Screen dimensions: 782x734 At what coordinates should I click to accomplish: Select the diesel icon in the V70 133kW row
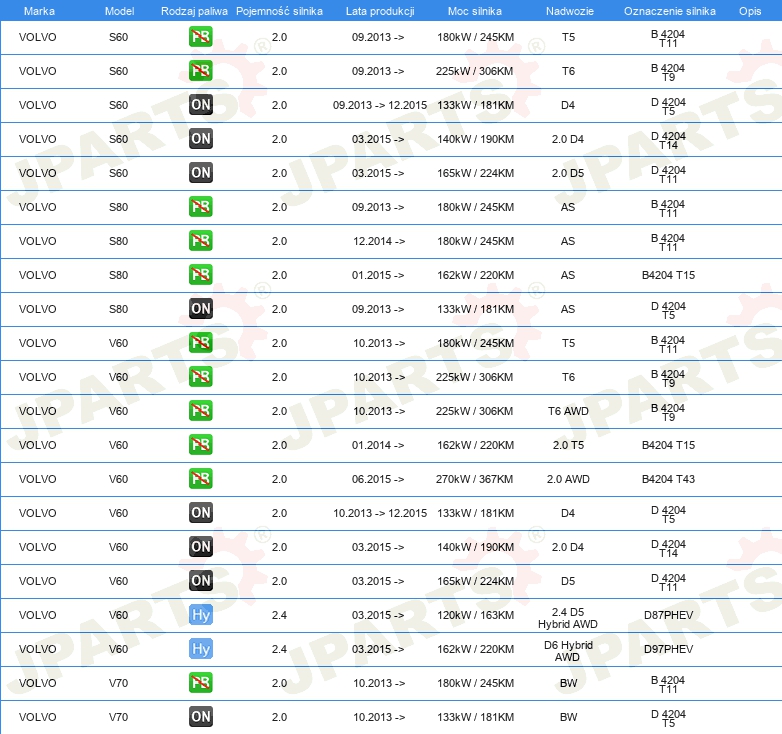pos(201,717)
